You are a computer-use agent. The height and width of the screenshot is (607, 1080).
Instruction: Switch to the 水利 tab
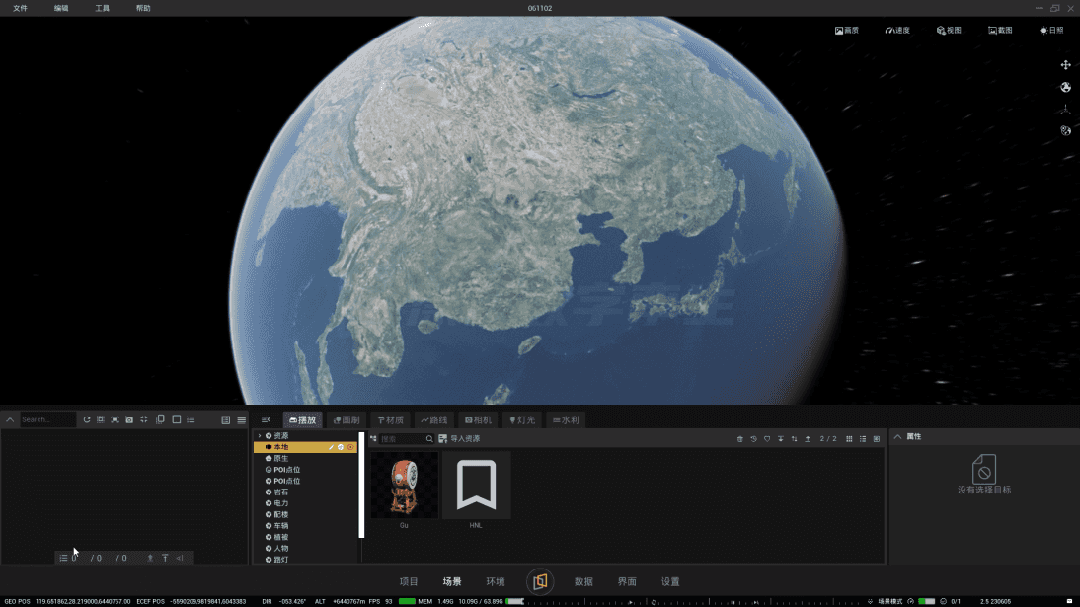point(566,420)
